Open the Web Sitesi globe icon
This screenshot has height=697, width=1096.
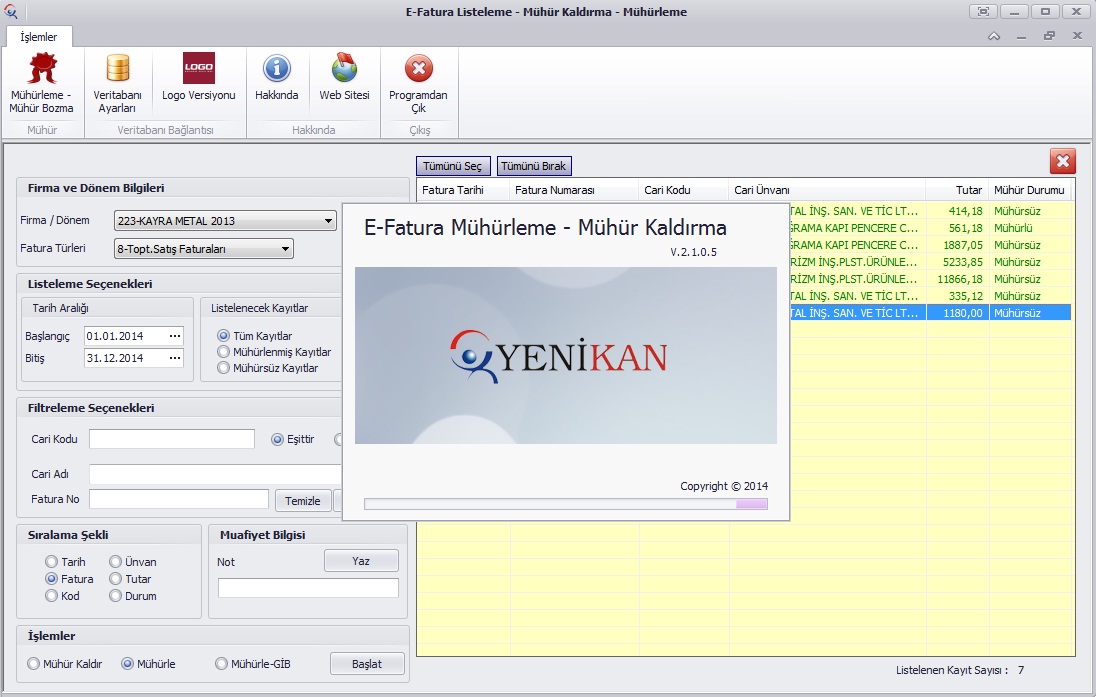point(344,70)
